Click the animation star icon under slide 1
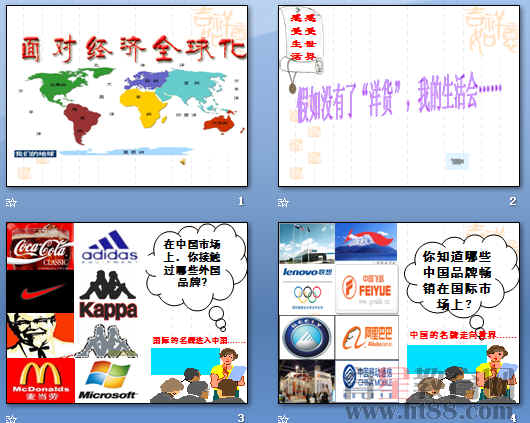This screenshot has height=423, width=530. (x=11, y=202)
